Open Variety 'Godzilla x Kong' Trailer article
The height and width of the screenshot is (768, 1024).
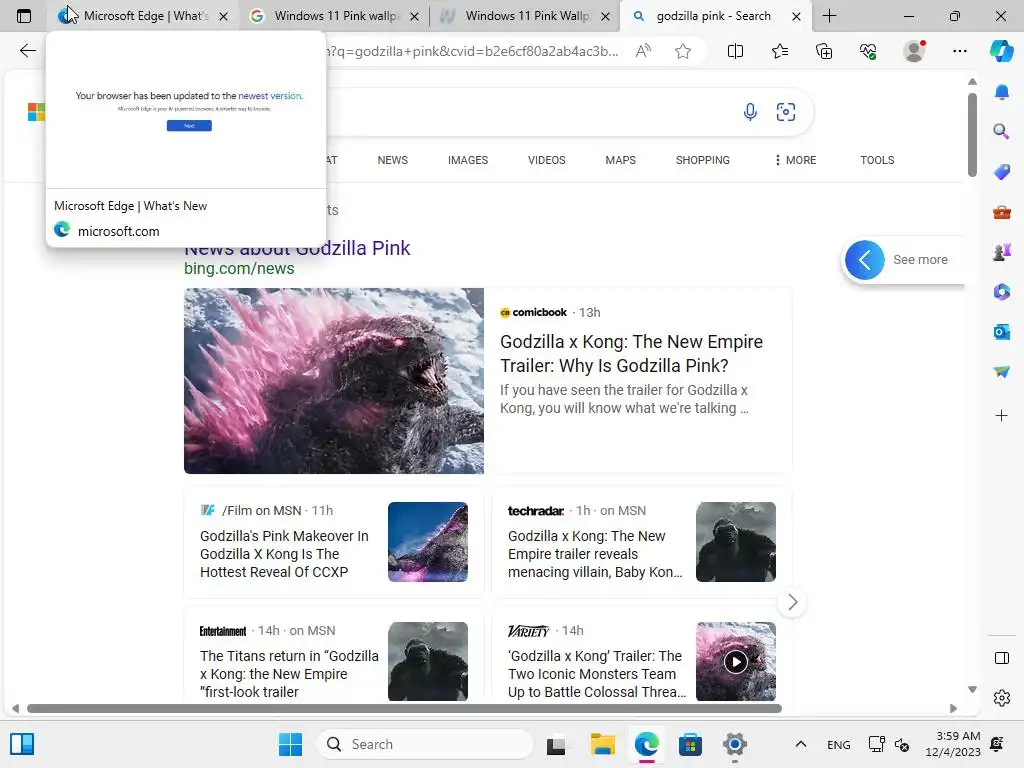[x=597, y=673]
